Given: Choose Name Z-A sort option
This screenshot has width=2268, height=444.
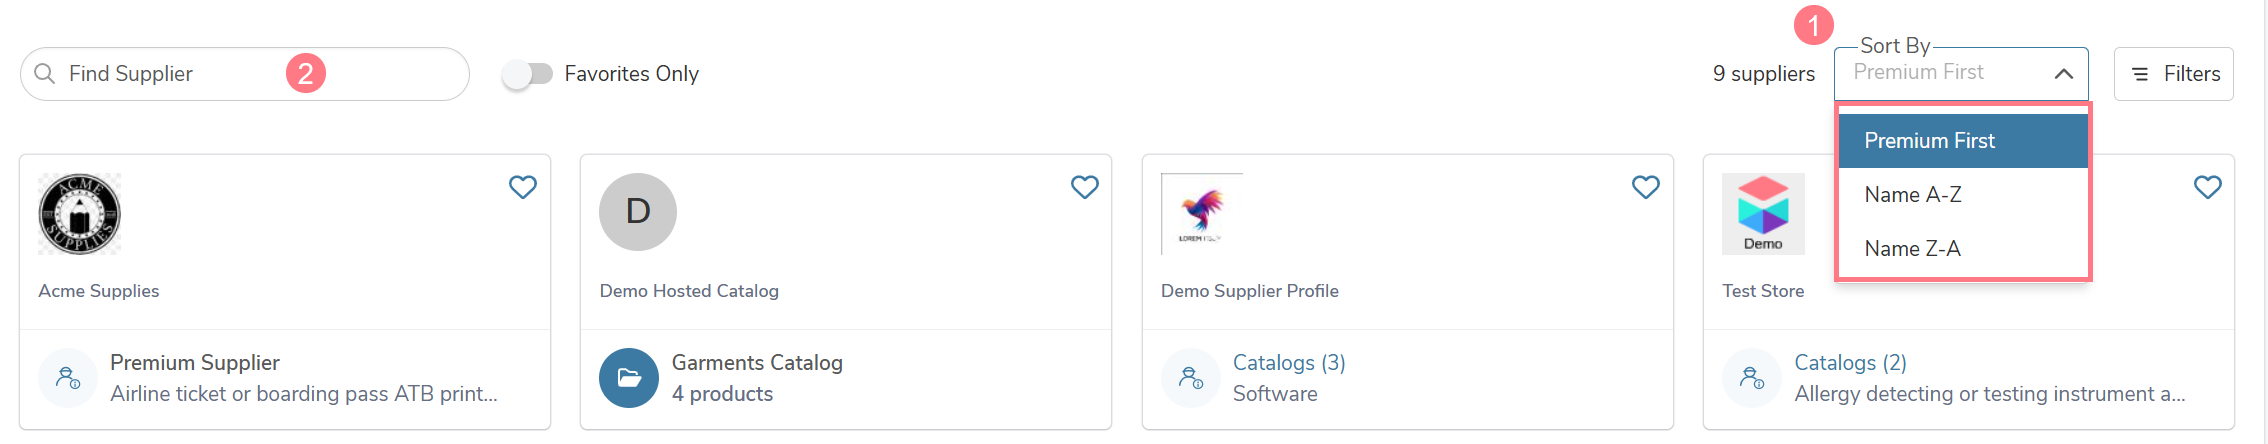Looking at the screenshot, I should 1963,249.
